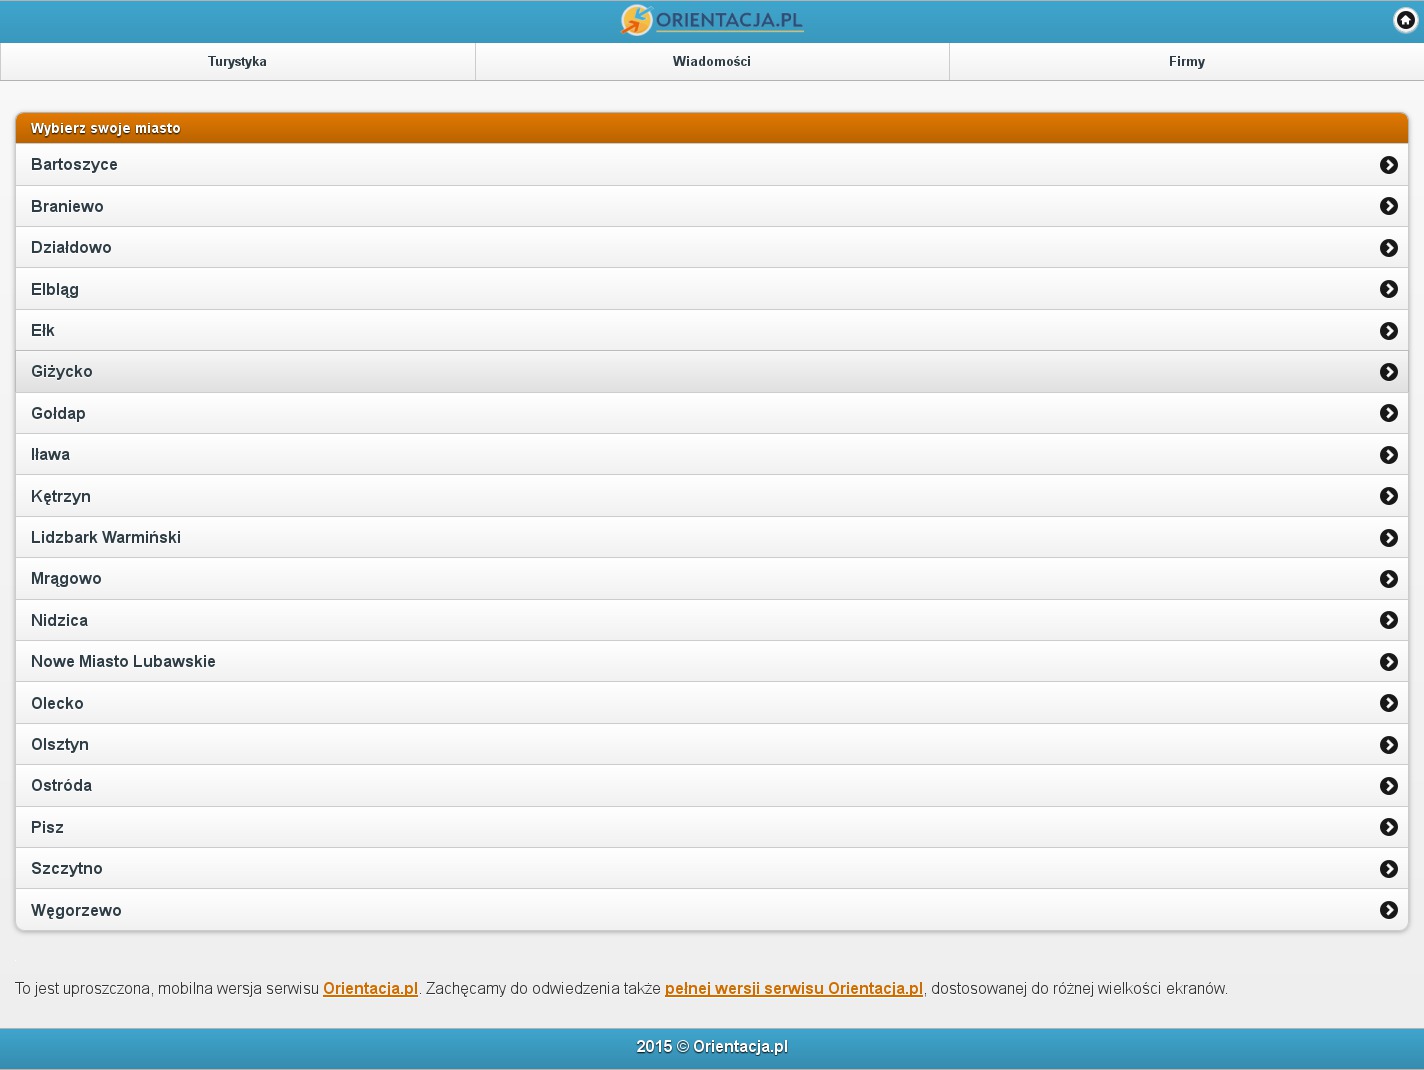
Task: Select the city Mrągowo
Action: coord(66,578)
